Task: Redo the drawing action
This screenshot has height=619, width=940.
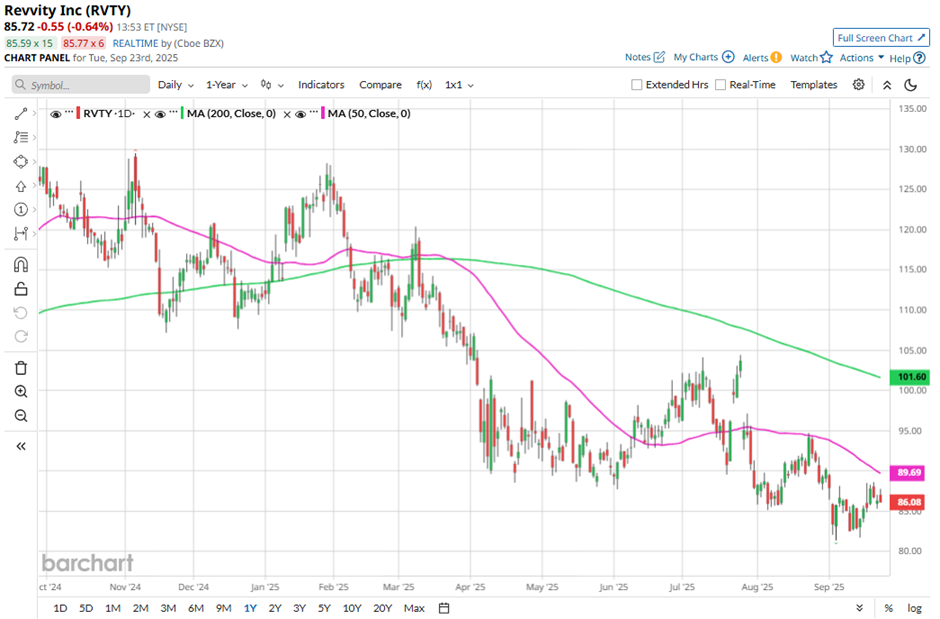Action: coord(21,336)
